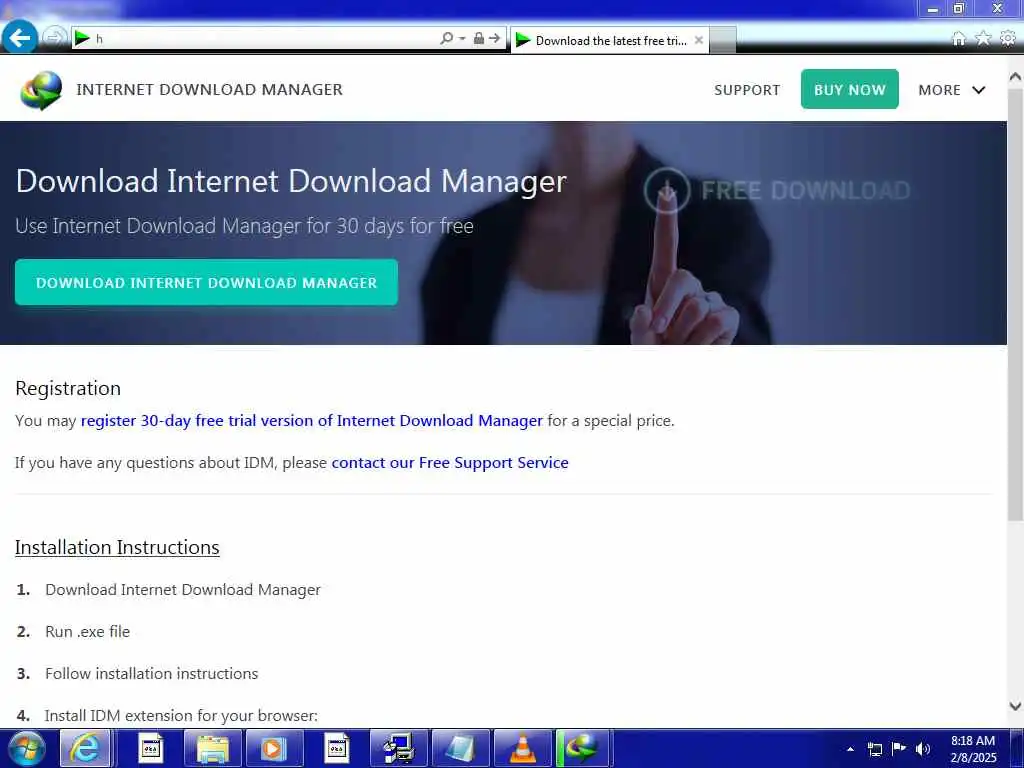Click the volume speaker tray icon
The width and height of the screenshot is (1024, 768).
923,749
